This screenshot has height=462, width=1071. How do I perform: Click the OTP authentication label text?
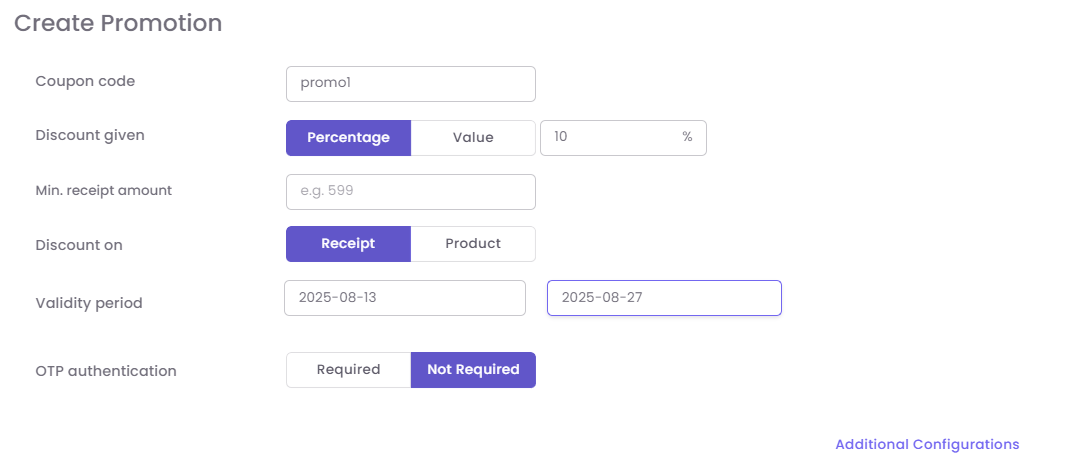pos(106,371)
